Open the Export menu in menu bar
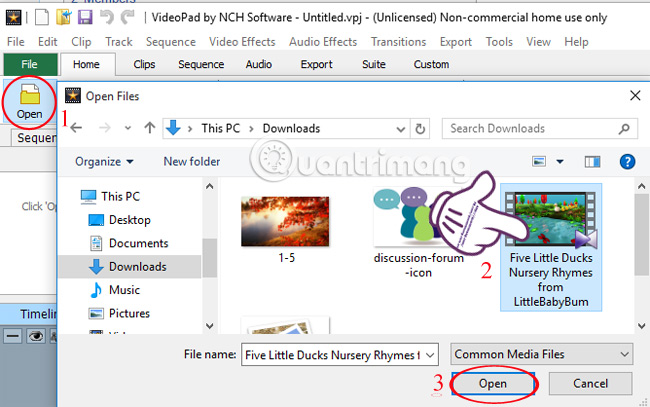This screenshot has width=650, height=407. point(456,42)
